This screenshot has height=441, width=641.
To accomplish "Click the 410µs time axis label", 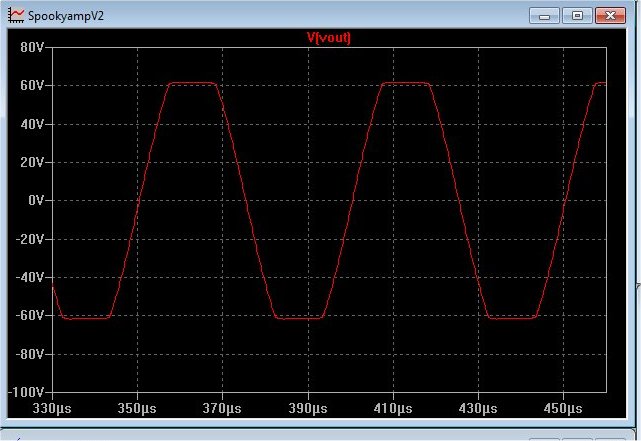I will (393, 408).
